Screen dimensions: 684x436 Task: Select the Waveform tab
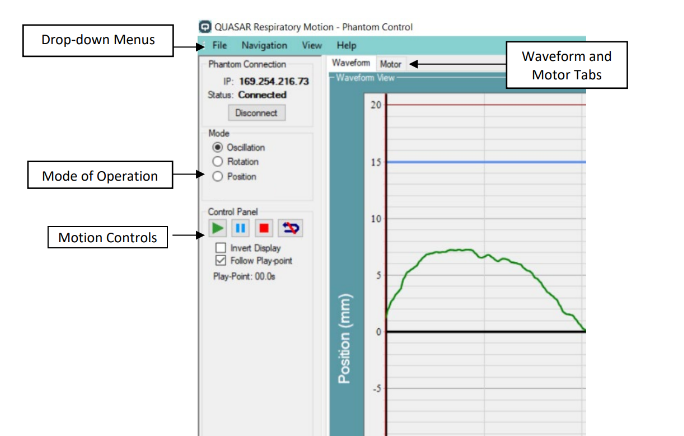point(351,64)
